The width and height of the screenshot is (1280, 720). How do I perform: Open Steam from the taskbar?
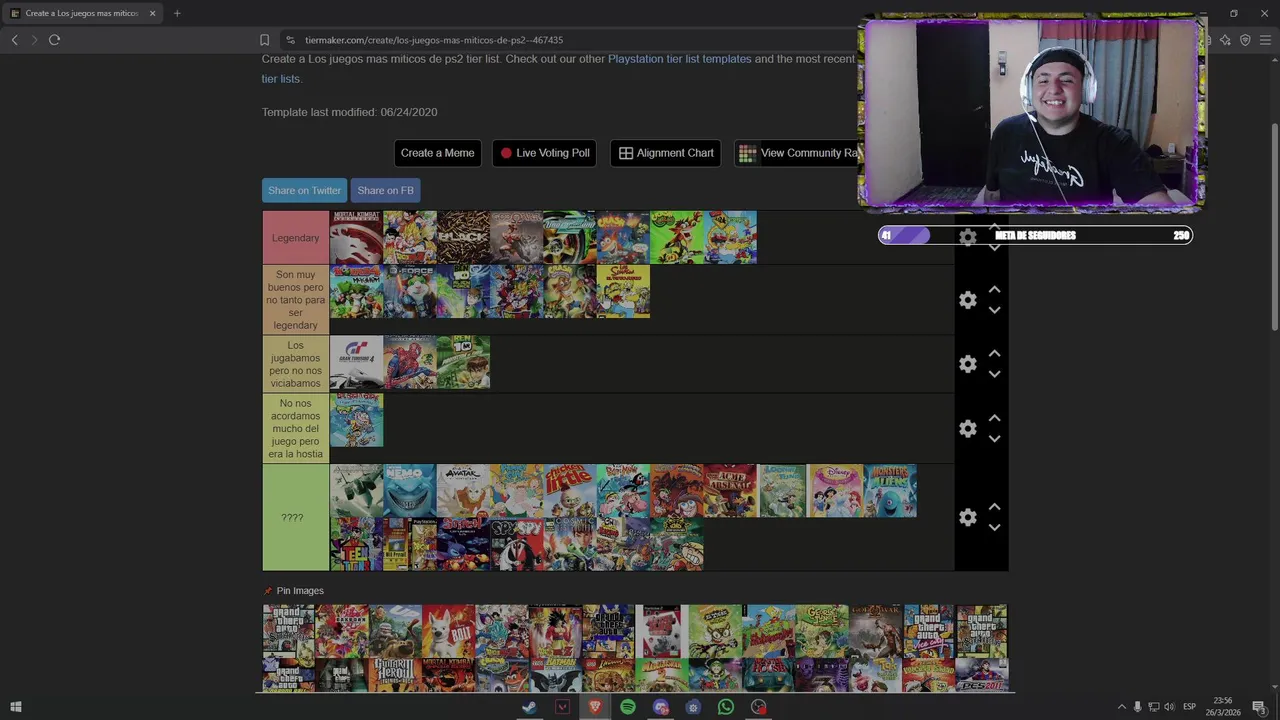point(529,707)
